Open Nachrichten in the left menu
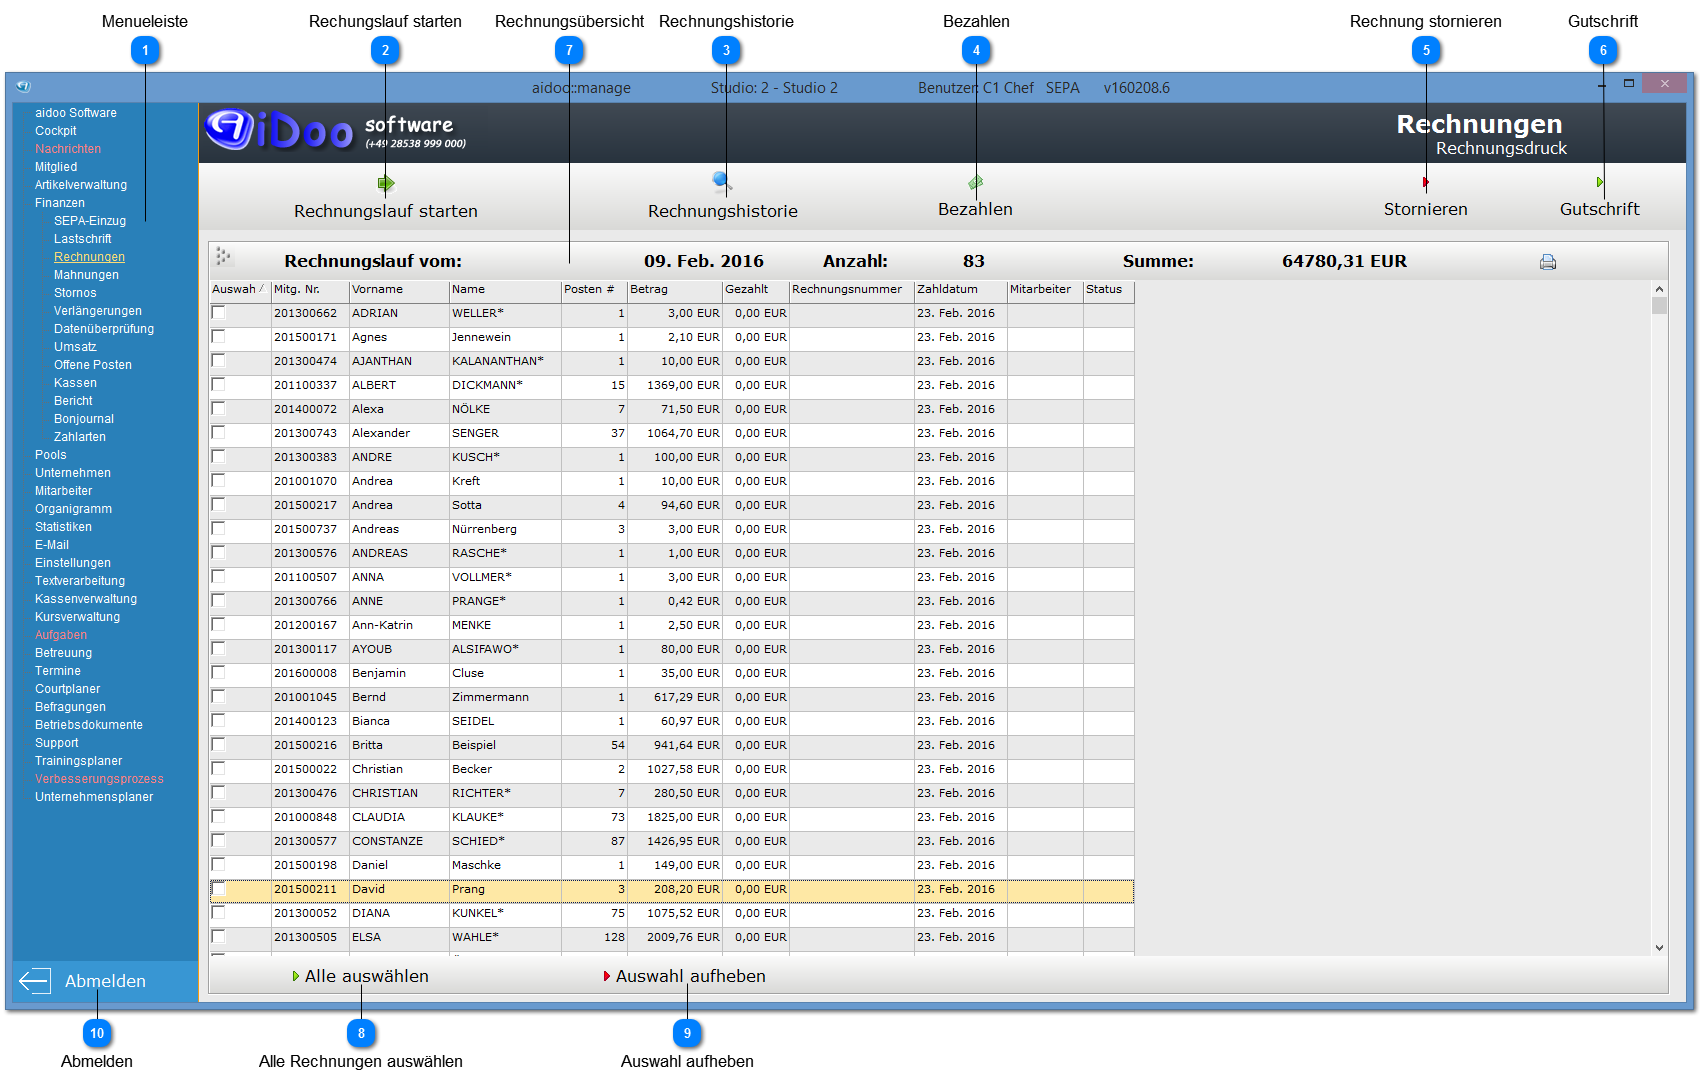The width and height of the screenshot is (1703, 1087). tap(68, 149)
